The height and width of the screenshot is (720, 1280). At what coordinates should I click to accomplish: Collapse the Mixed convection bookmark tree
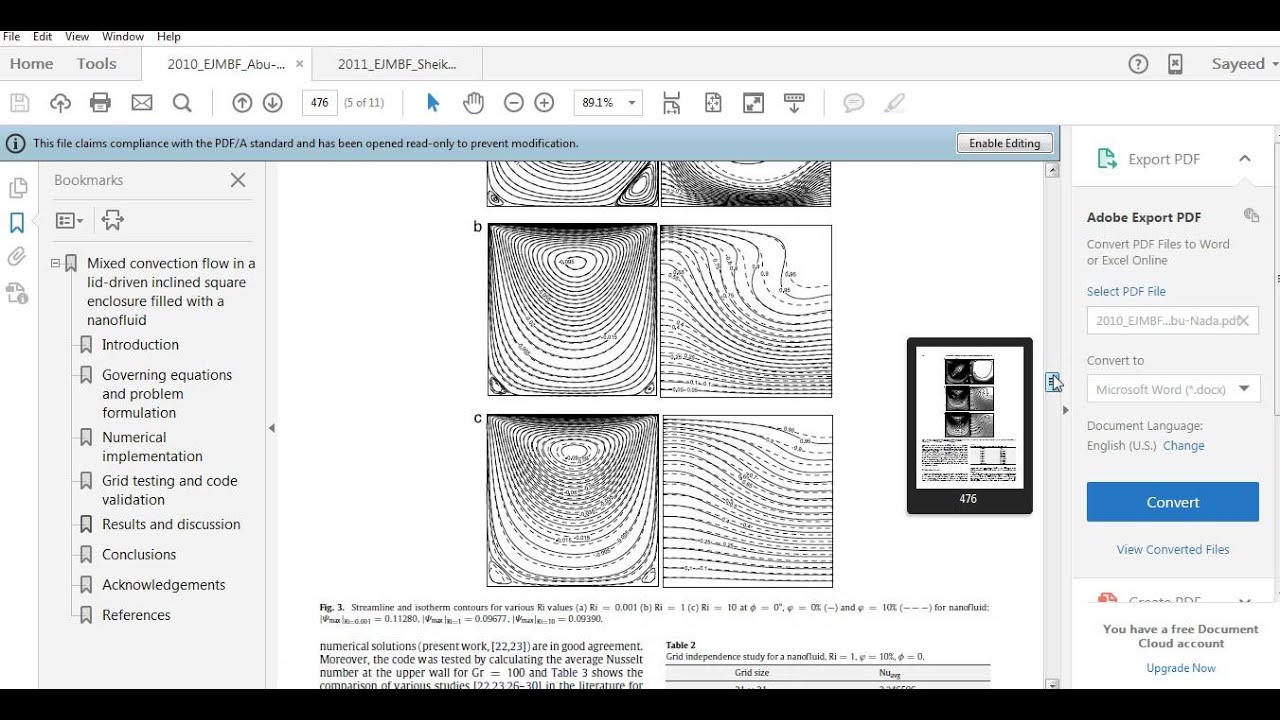(56, 264)
